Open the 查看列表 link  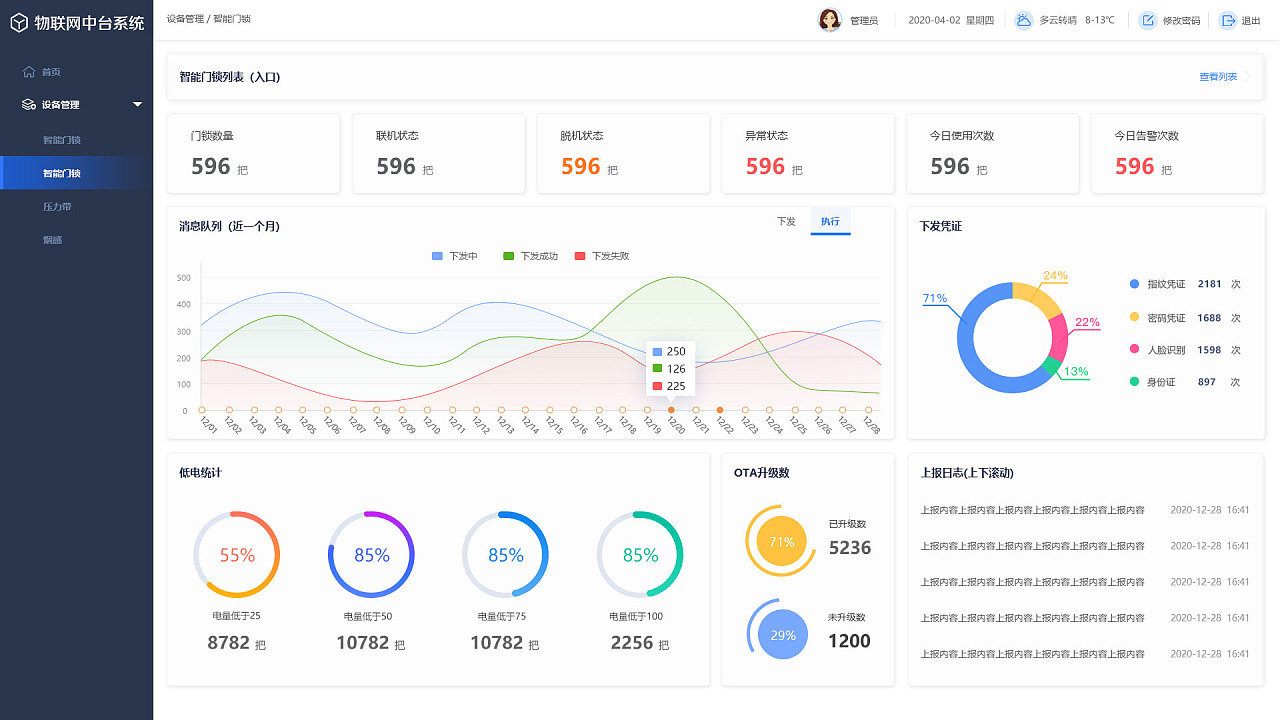[x=1218, y=77]
